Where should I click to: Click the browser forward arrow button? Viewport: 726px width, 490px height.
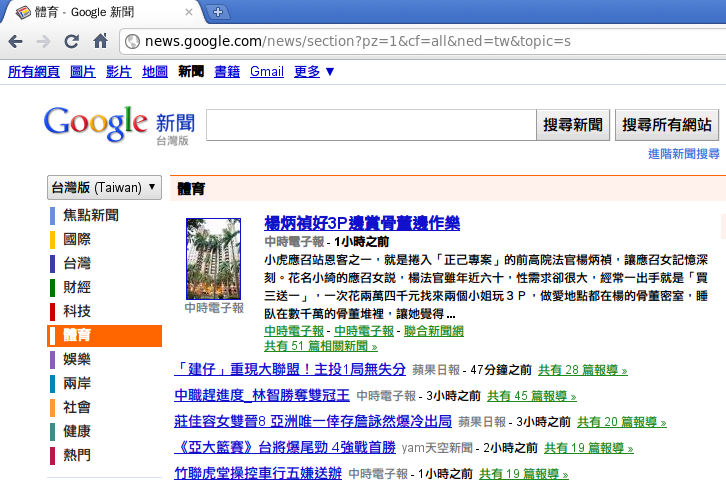tap(43, 41)
